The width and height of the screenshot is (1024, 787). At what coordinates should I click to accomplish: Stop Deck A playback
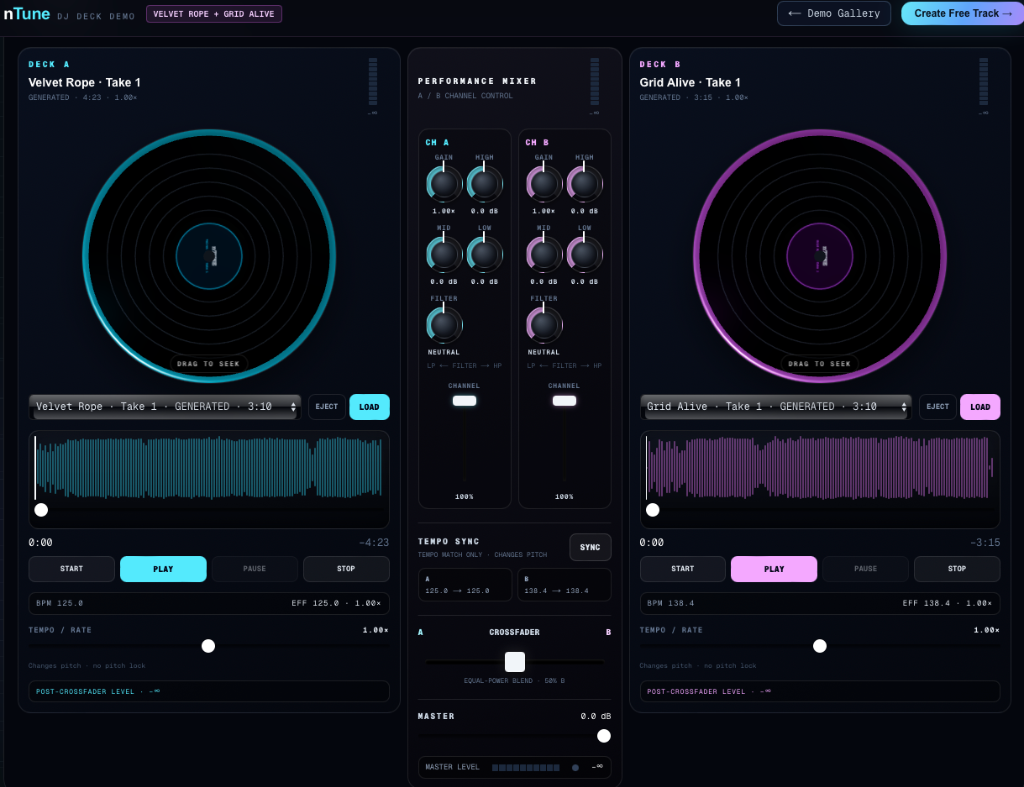click(x=346, y=569)
